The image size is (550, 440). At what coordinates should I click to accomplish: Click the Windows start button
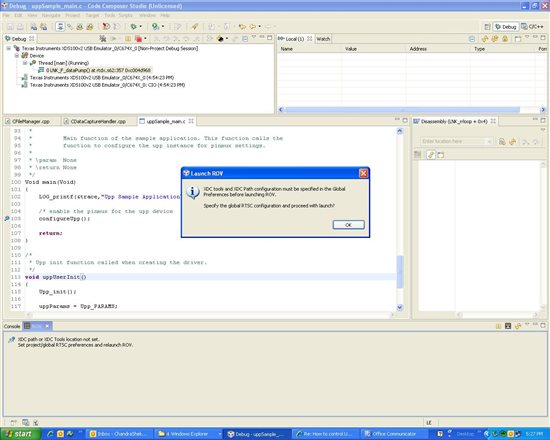20,434
